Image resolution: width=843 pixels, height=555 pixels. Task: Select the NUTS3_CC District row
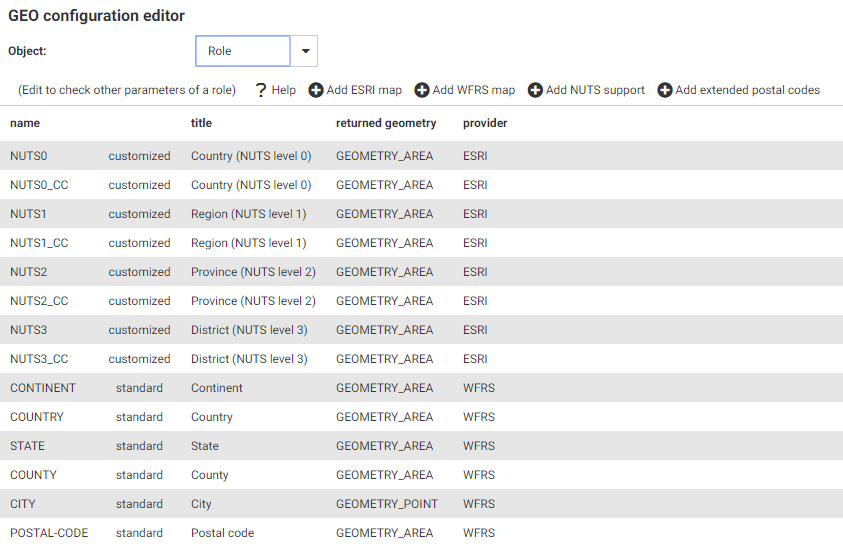[x=39, y=359]
